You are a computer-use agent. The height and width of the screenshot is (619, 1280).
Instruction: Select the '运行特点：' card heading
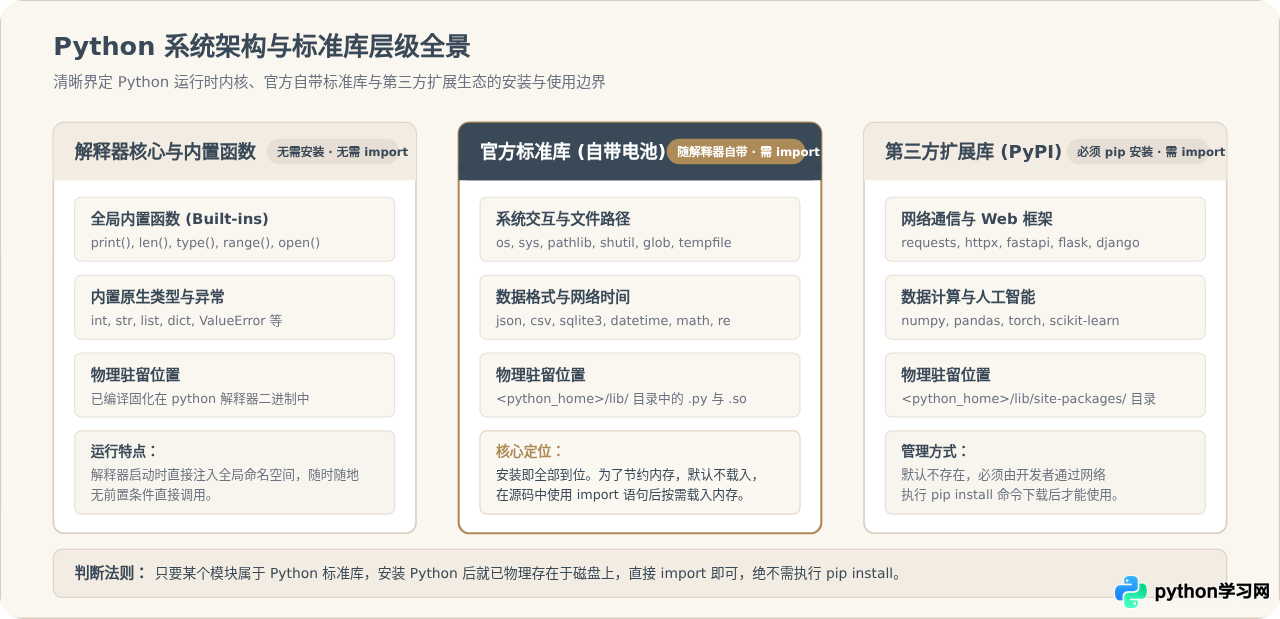(x=124, y=451)
